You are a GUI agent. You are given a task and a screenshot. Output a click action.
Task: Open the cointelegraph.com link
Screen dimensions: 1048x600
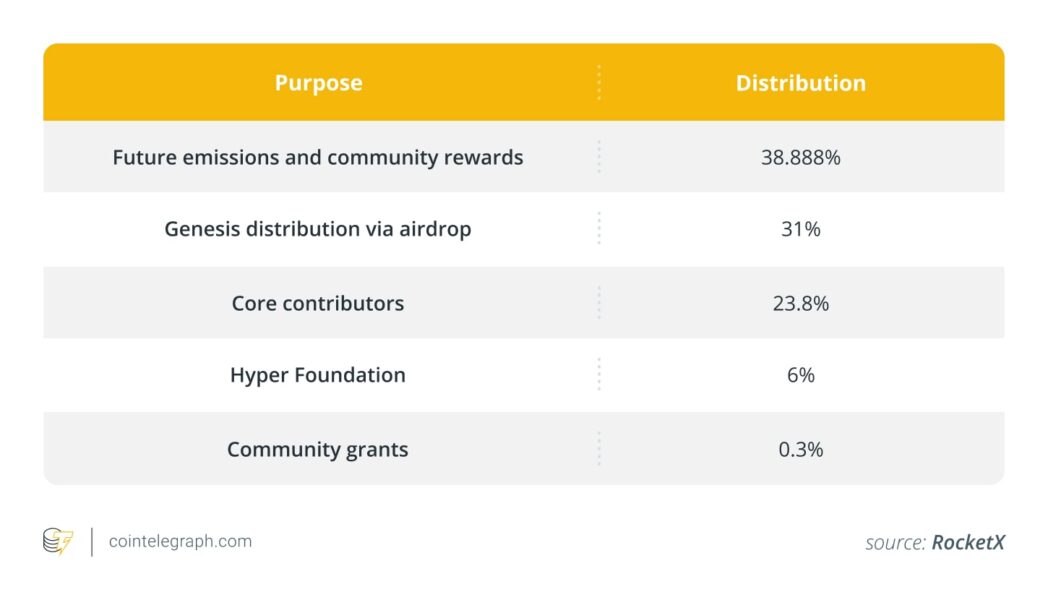180,542
